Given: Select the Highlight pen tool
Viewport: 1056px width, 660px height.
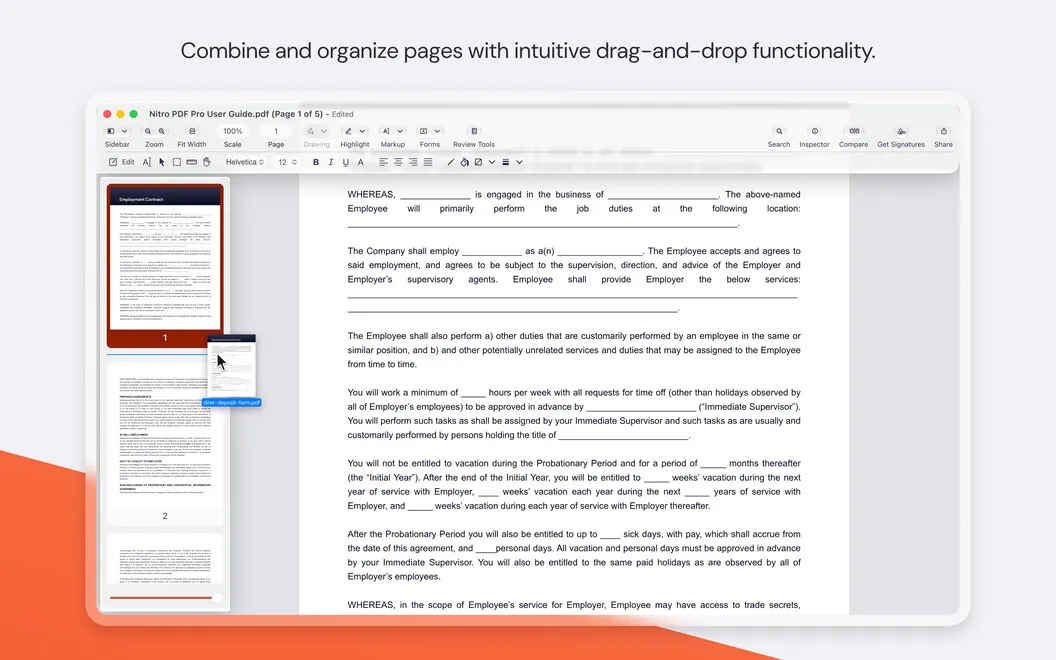Looking at the screenshot, I should [x=348, y=131].
